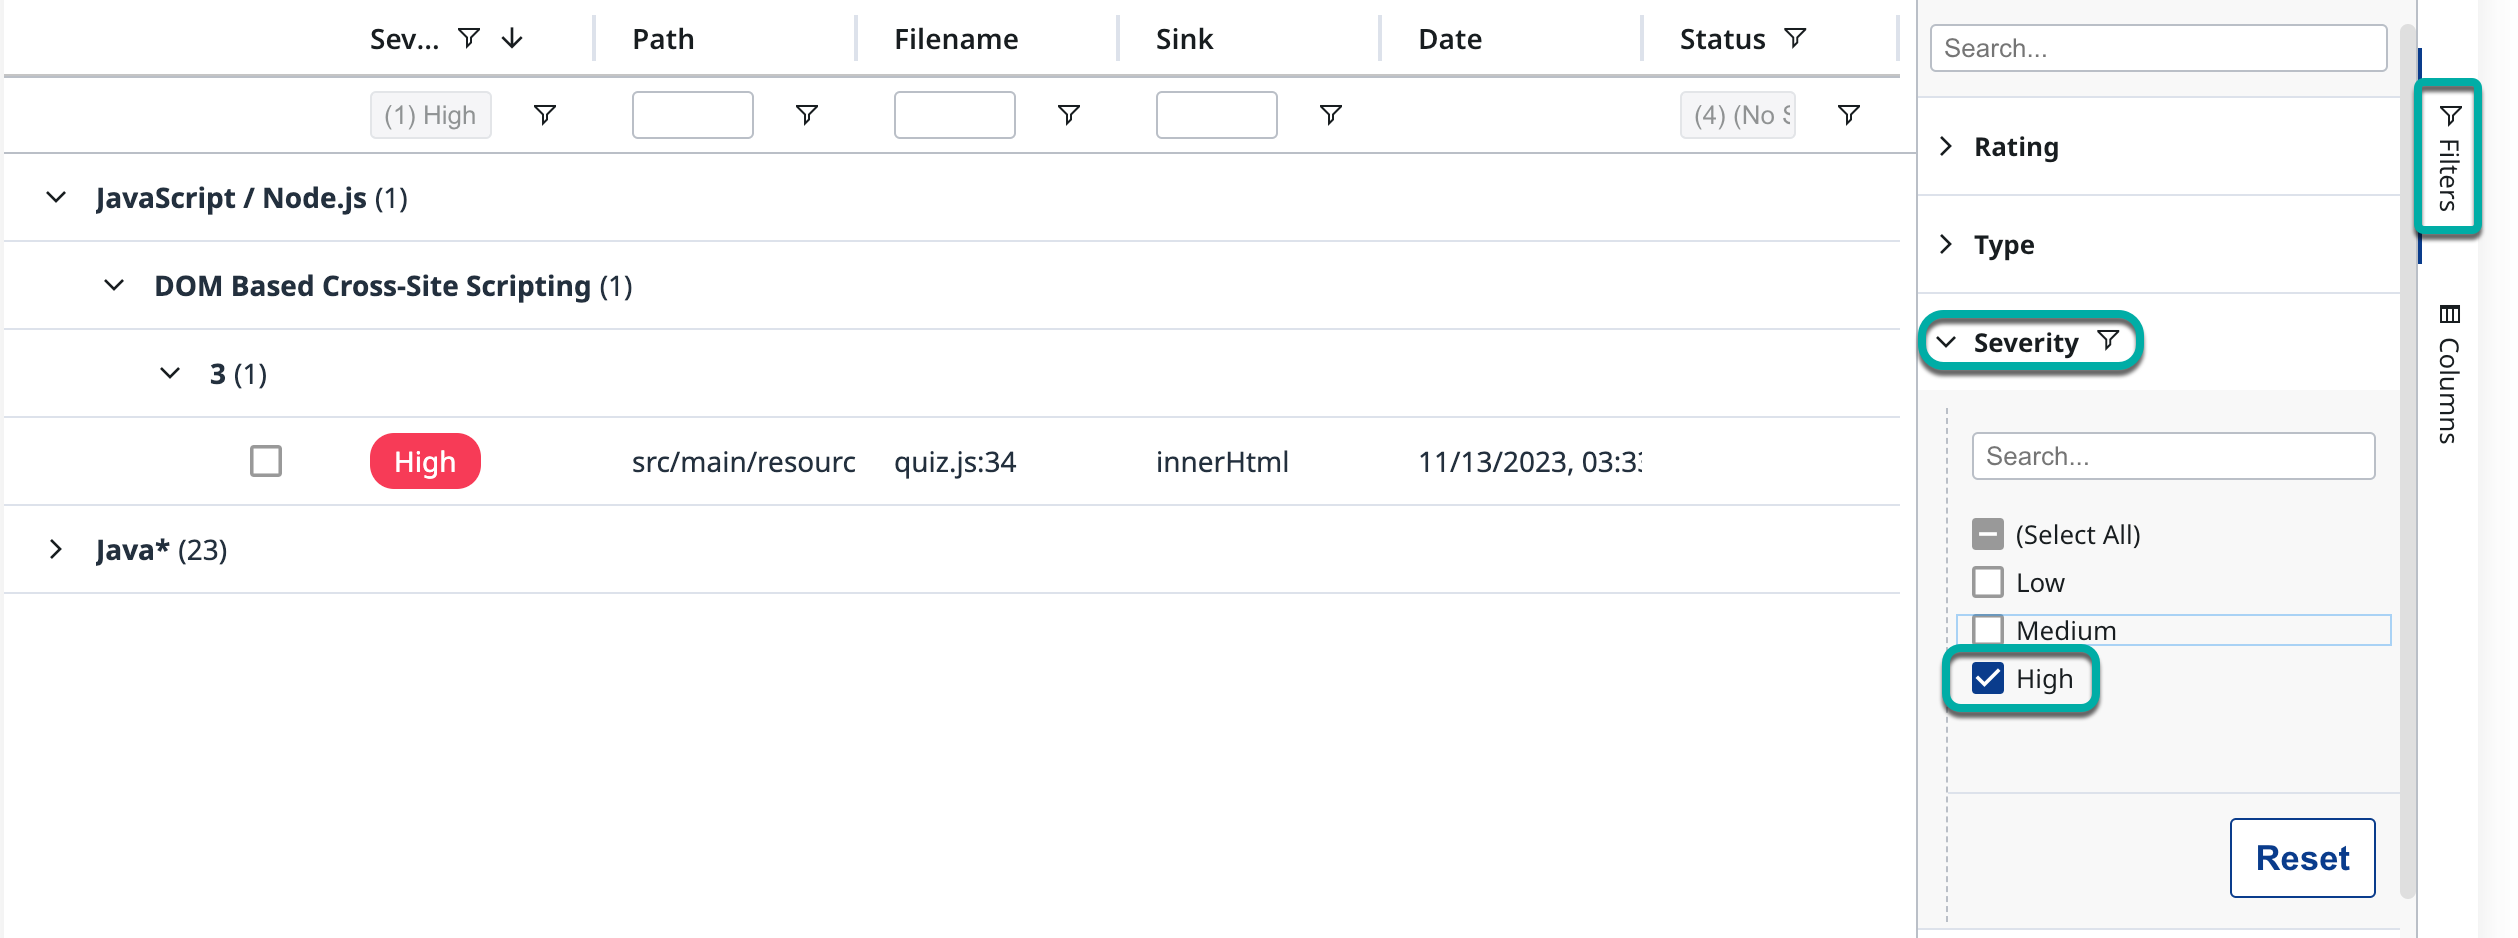Click the Filters side tab
Screen dimensions: 2518x938
point(2448,158)
